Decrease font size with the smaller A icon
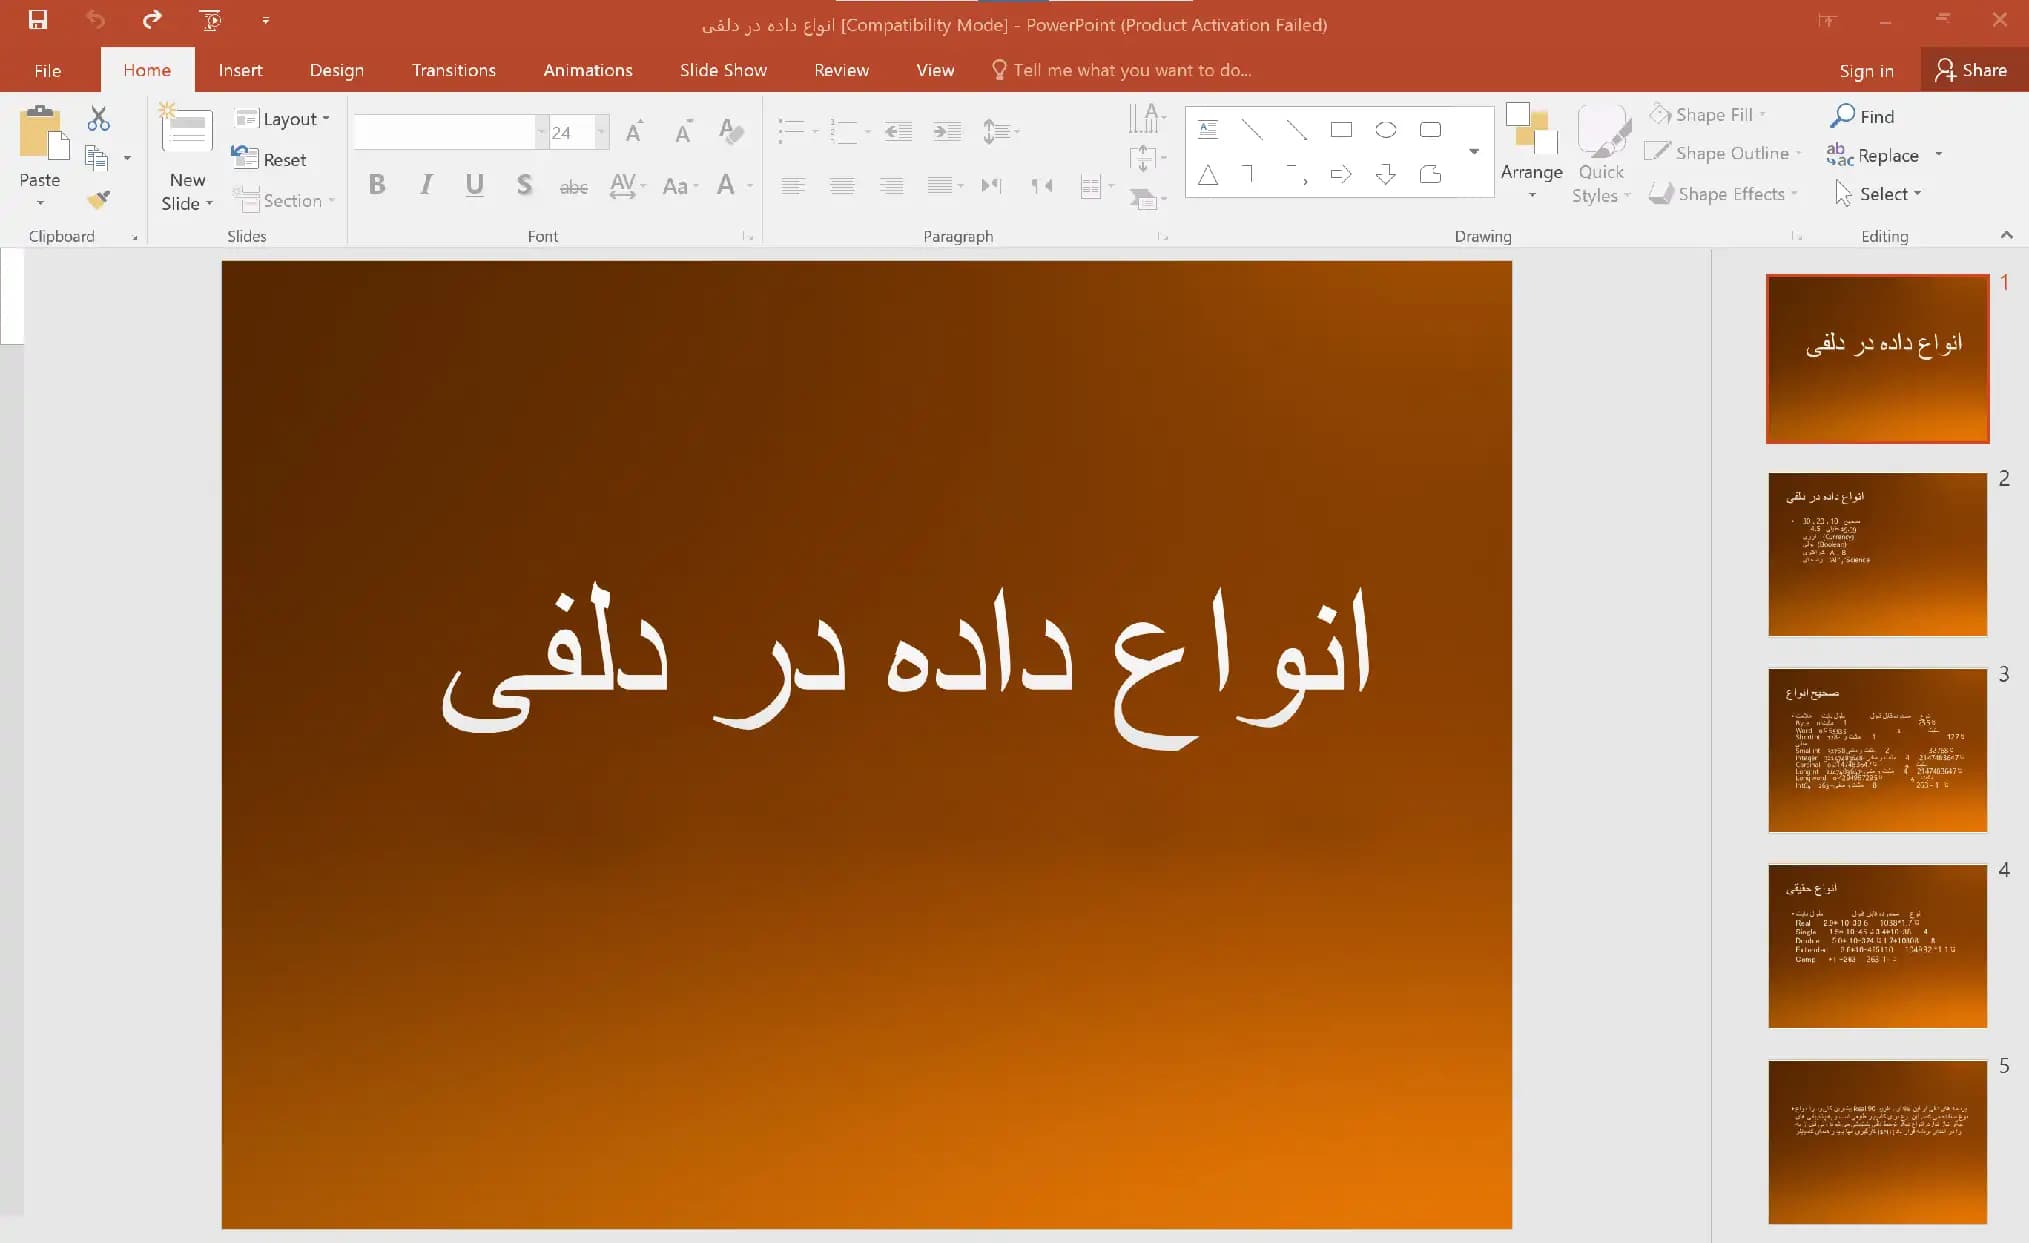The image size is (2029, 1243). coord(684,131)
